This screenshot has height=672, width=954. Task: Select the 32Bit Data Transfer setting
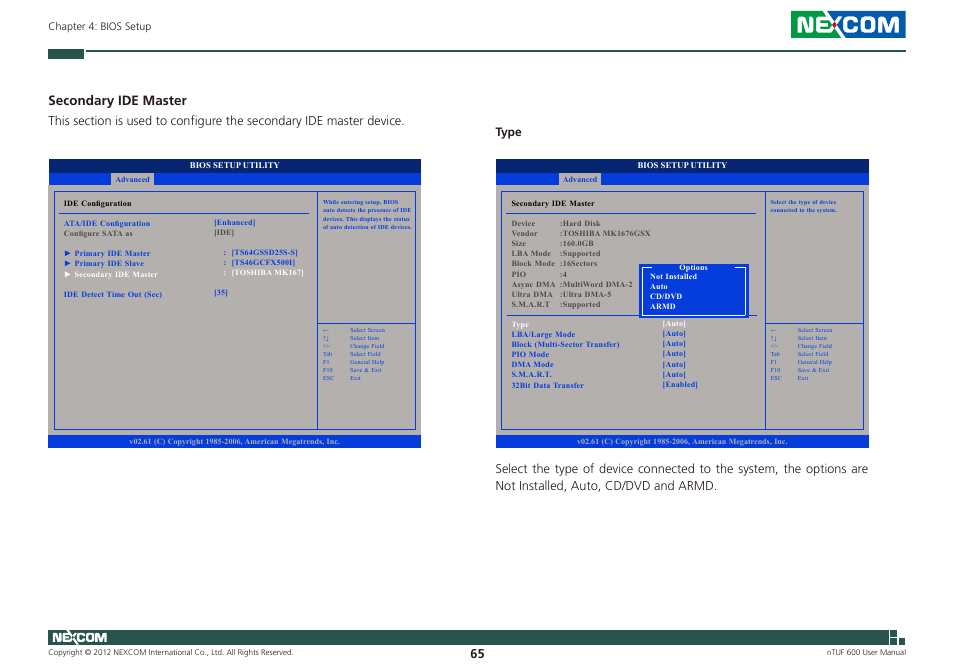[548, 386]
